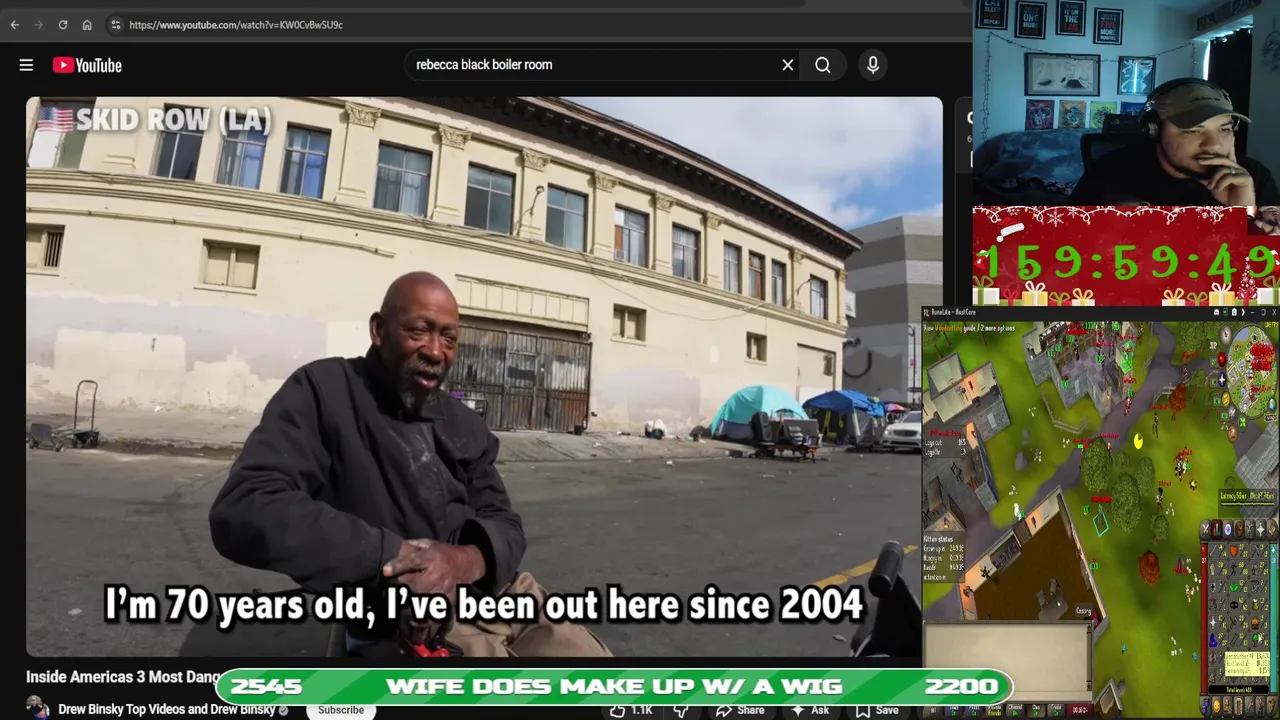Screen dimensions: 1280x720
Task: Subscribe to Drew Binsky channel
Action: (341, 710)
